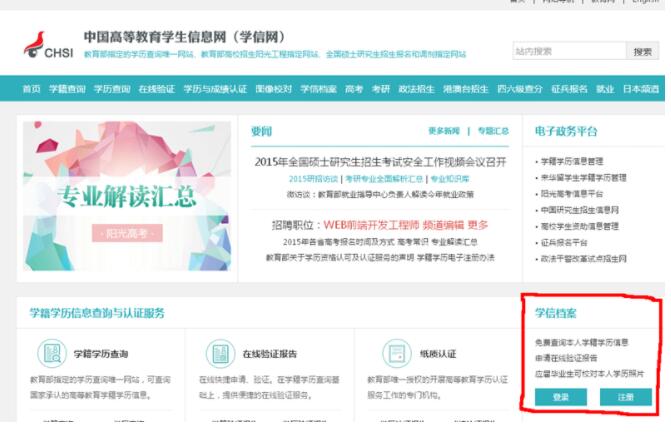The image size is (671, 434).
Task: Open 港澳台招生 in navigation bar
Action: tap(466, 89)
